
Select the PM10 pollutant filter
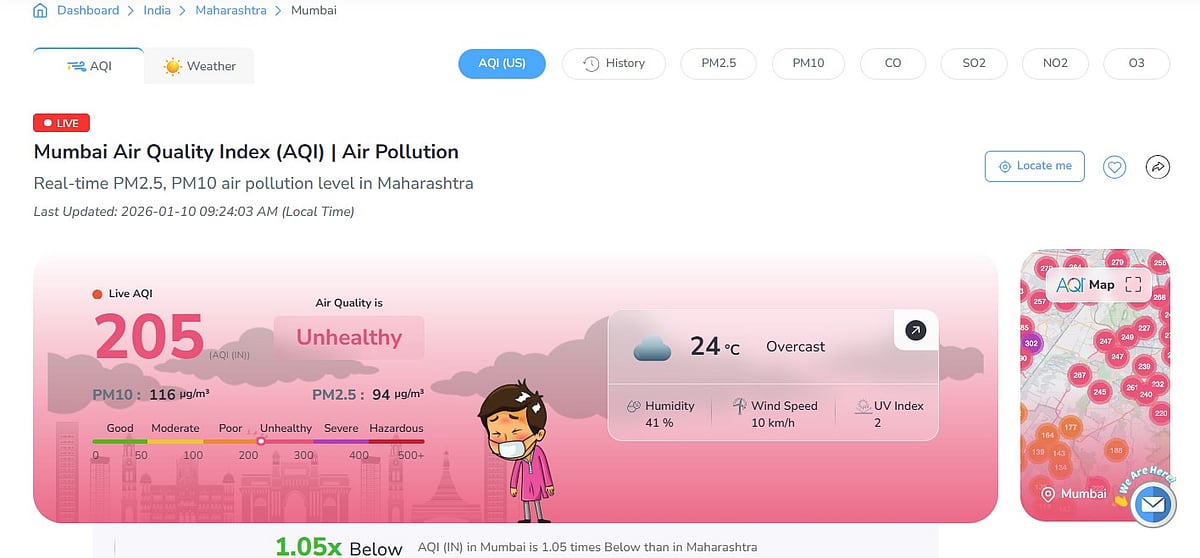(x=808, y=63)
